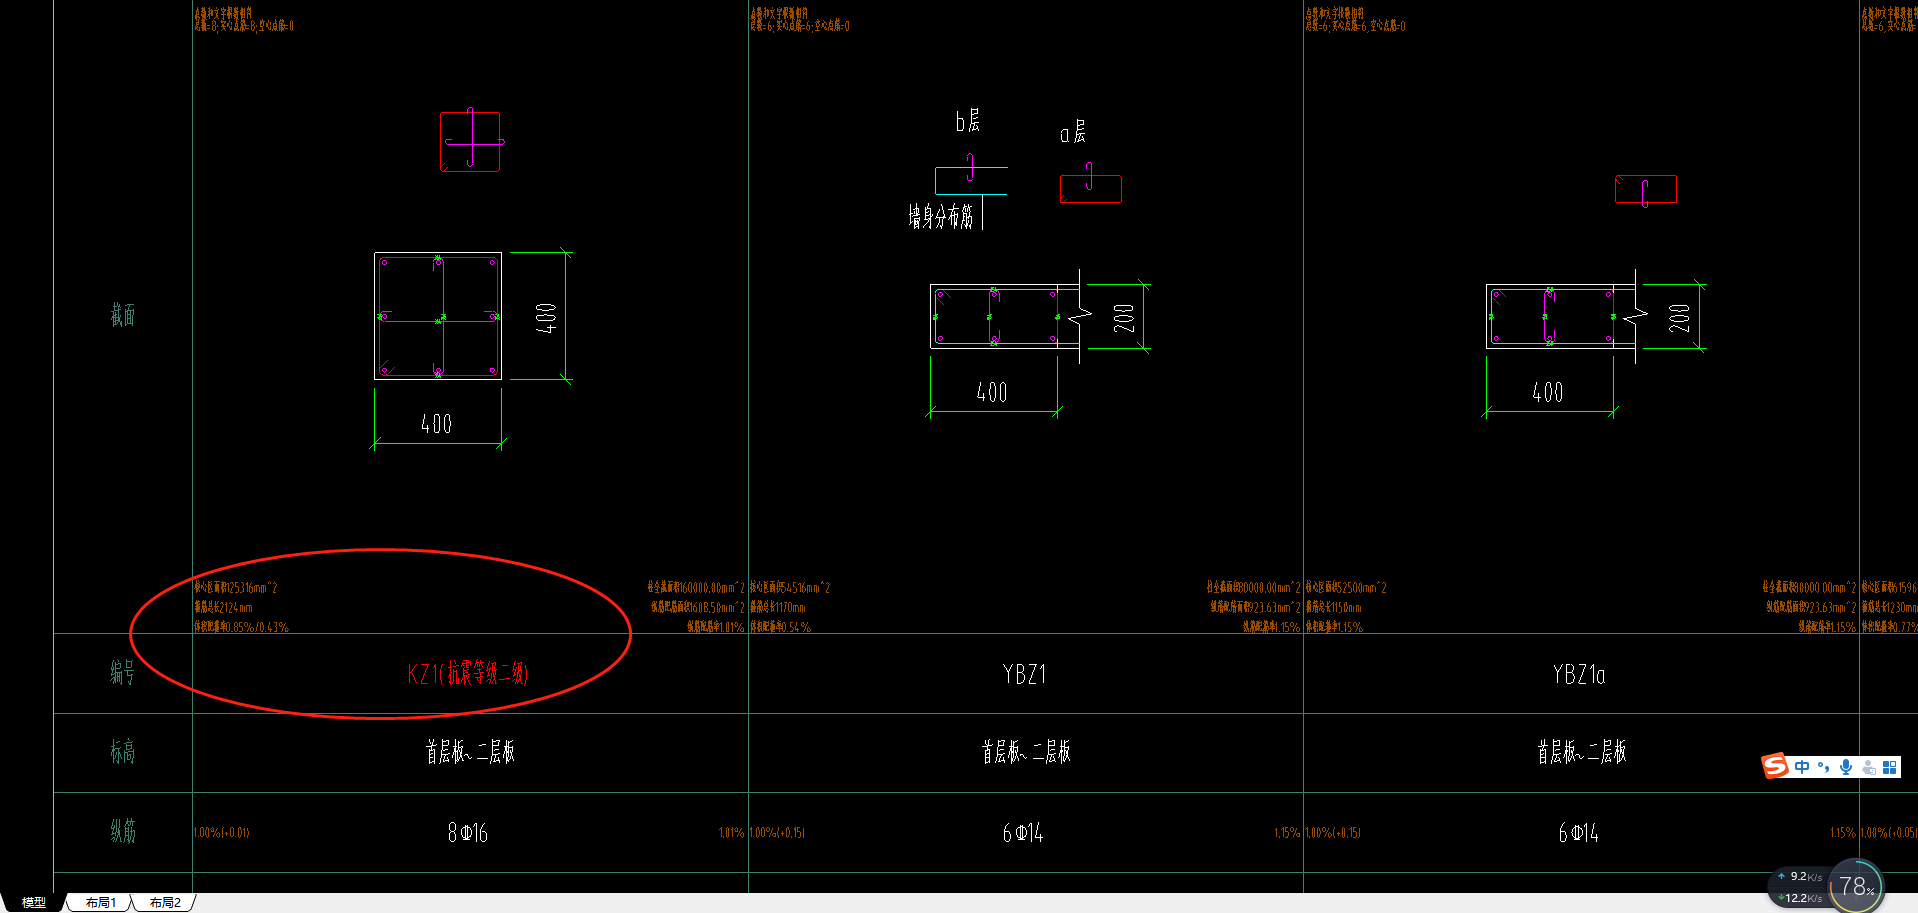Select 首层板~二层板 elevation text under KZ1
1918x913 pixels.
pyautogui.click(x=470, y=752)
